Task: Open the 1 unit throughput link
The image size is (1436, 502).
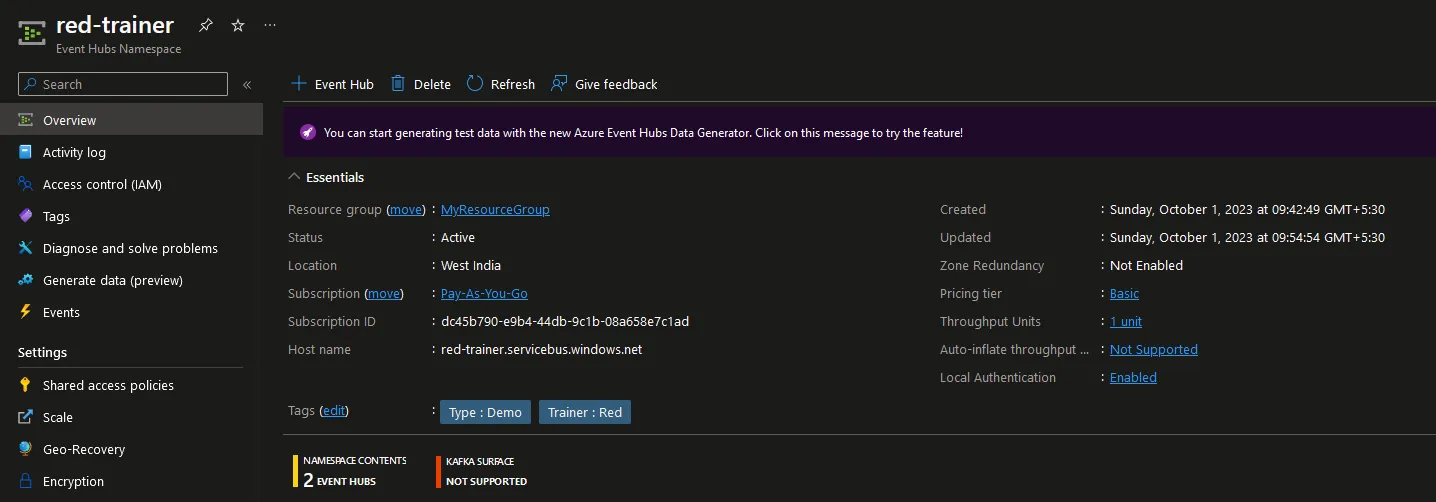Action: [x=1126, y=321]
